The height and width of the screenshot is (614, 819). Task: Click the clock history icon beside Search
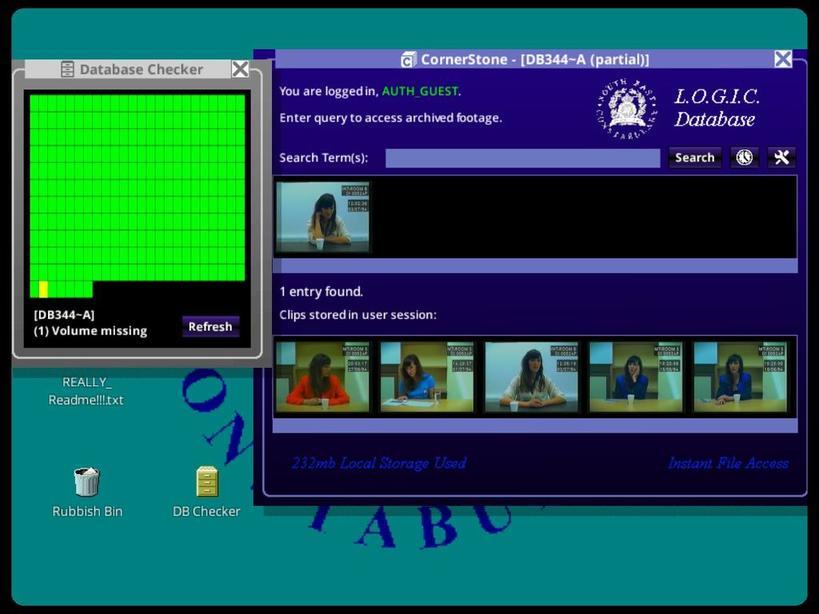[744, 157]
